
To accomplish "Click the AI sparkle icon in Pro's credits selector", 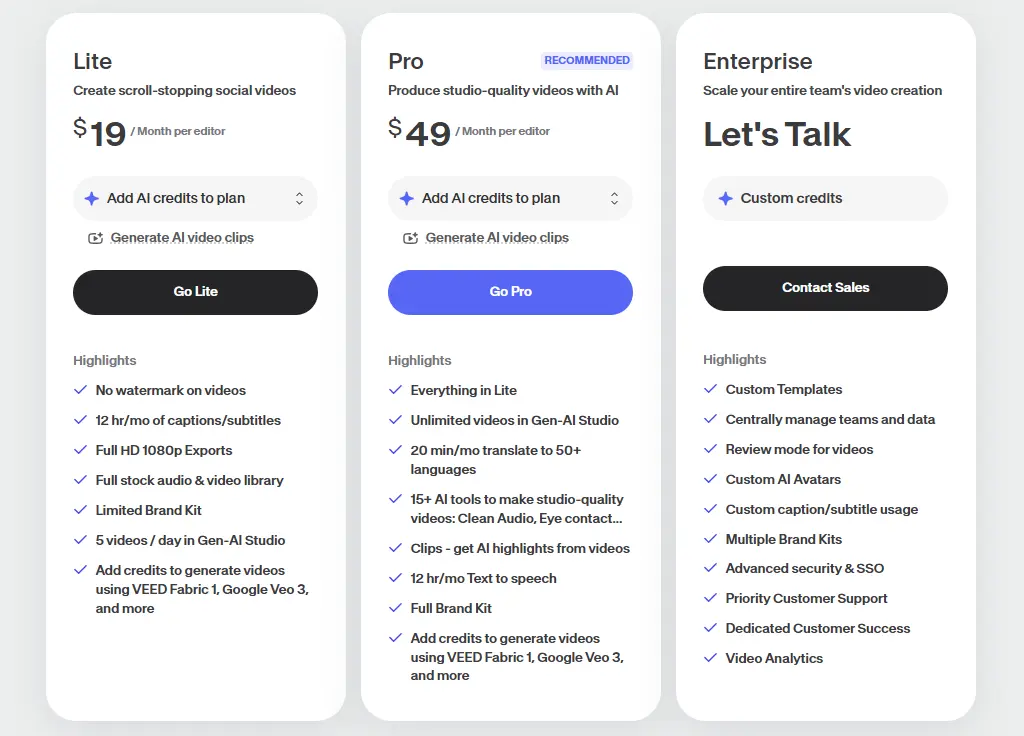I will pyautogui.click(x=406, y=198).
